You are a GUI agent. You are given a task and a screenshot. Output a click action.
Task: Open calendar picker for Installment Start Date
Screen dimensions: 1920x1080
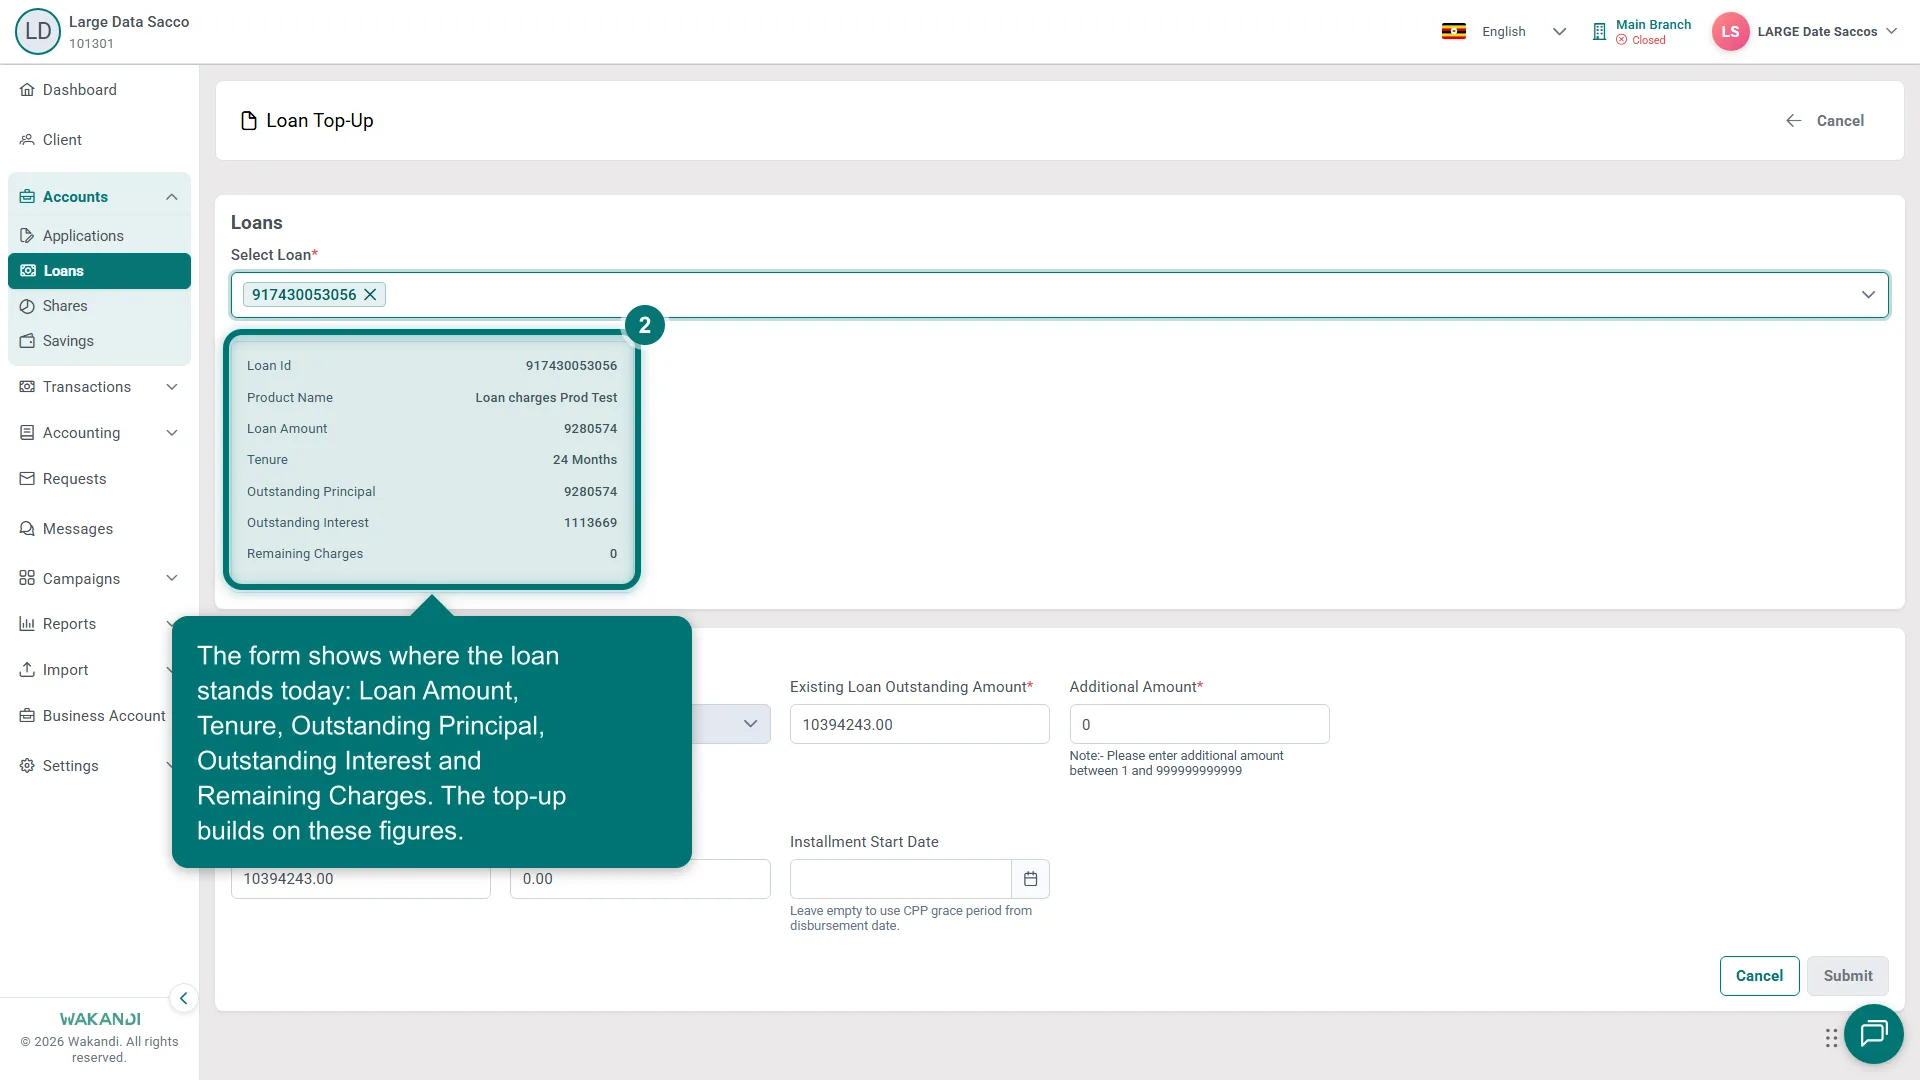pyautogui.click(x=1030, y=879)
